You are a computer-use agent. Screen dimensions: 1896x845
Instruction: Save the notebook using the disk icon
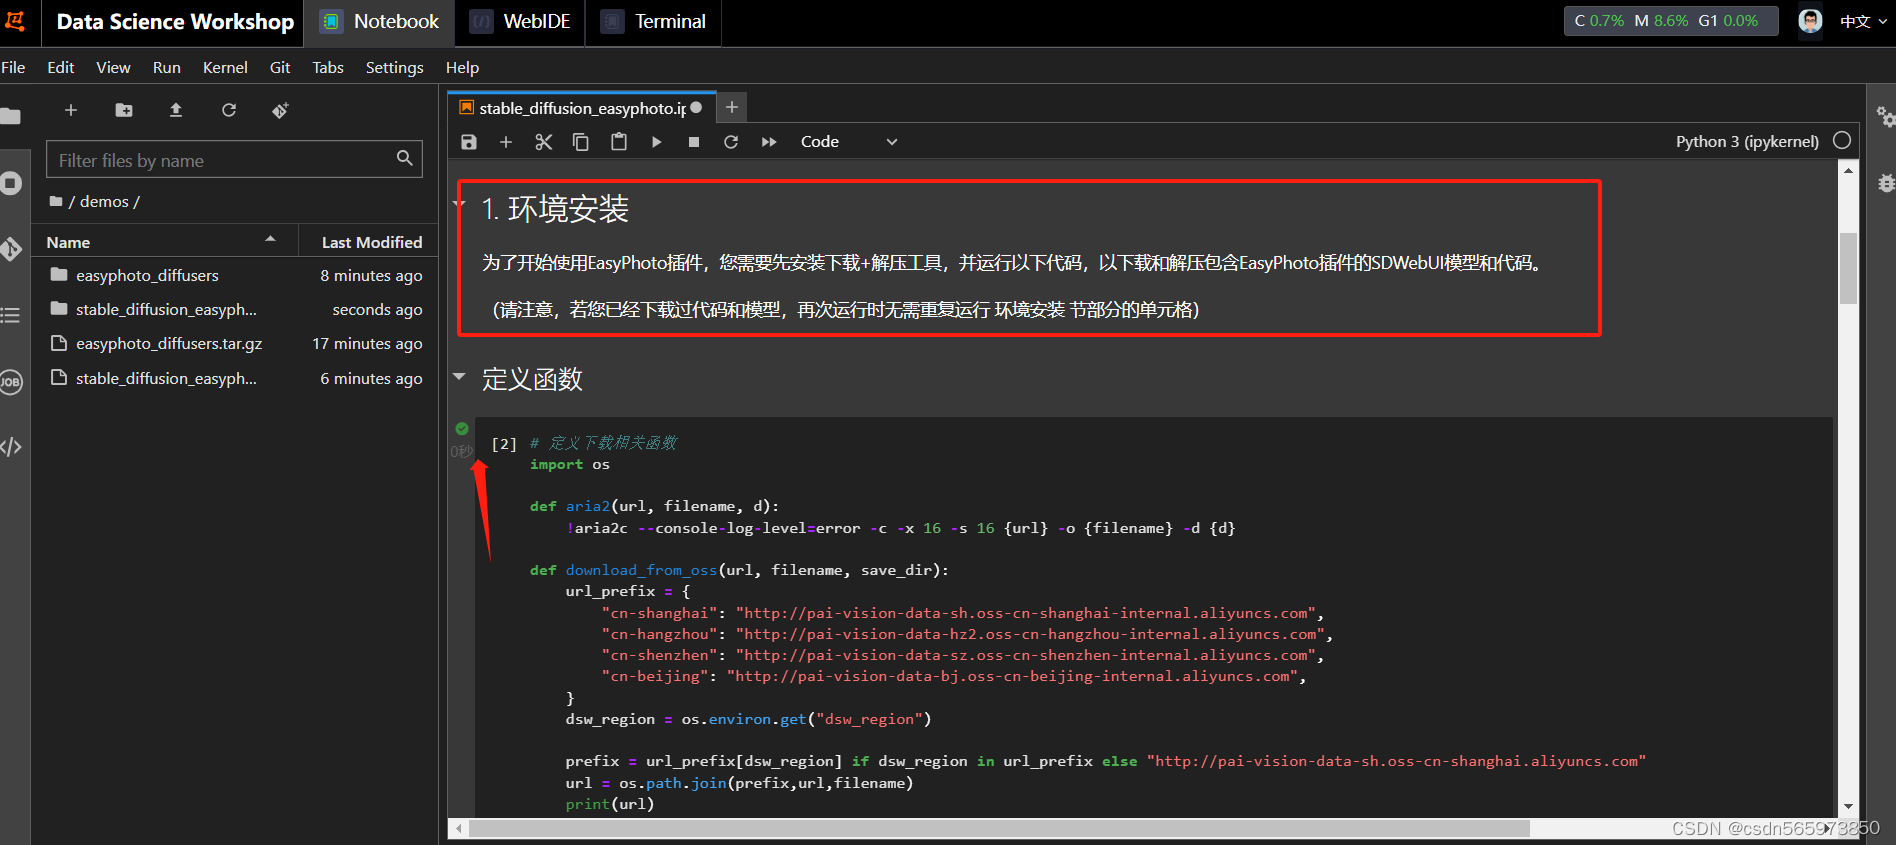469,142
